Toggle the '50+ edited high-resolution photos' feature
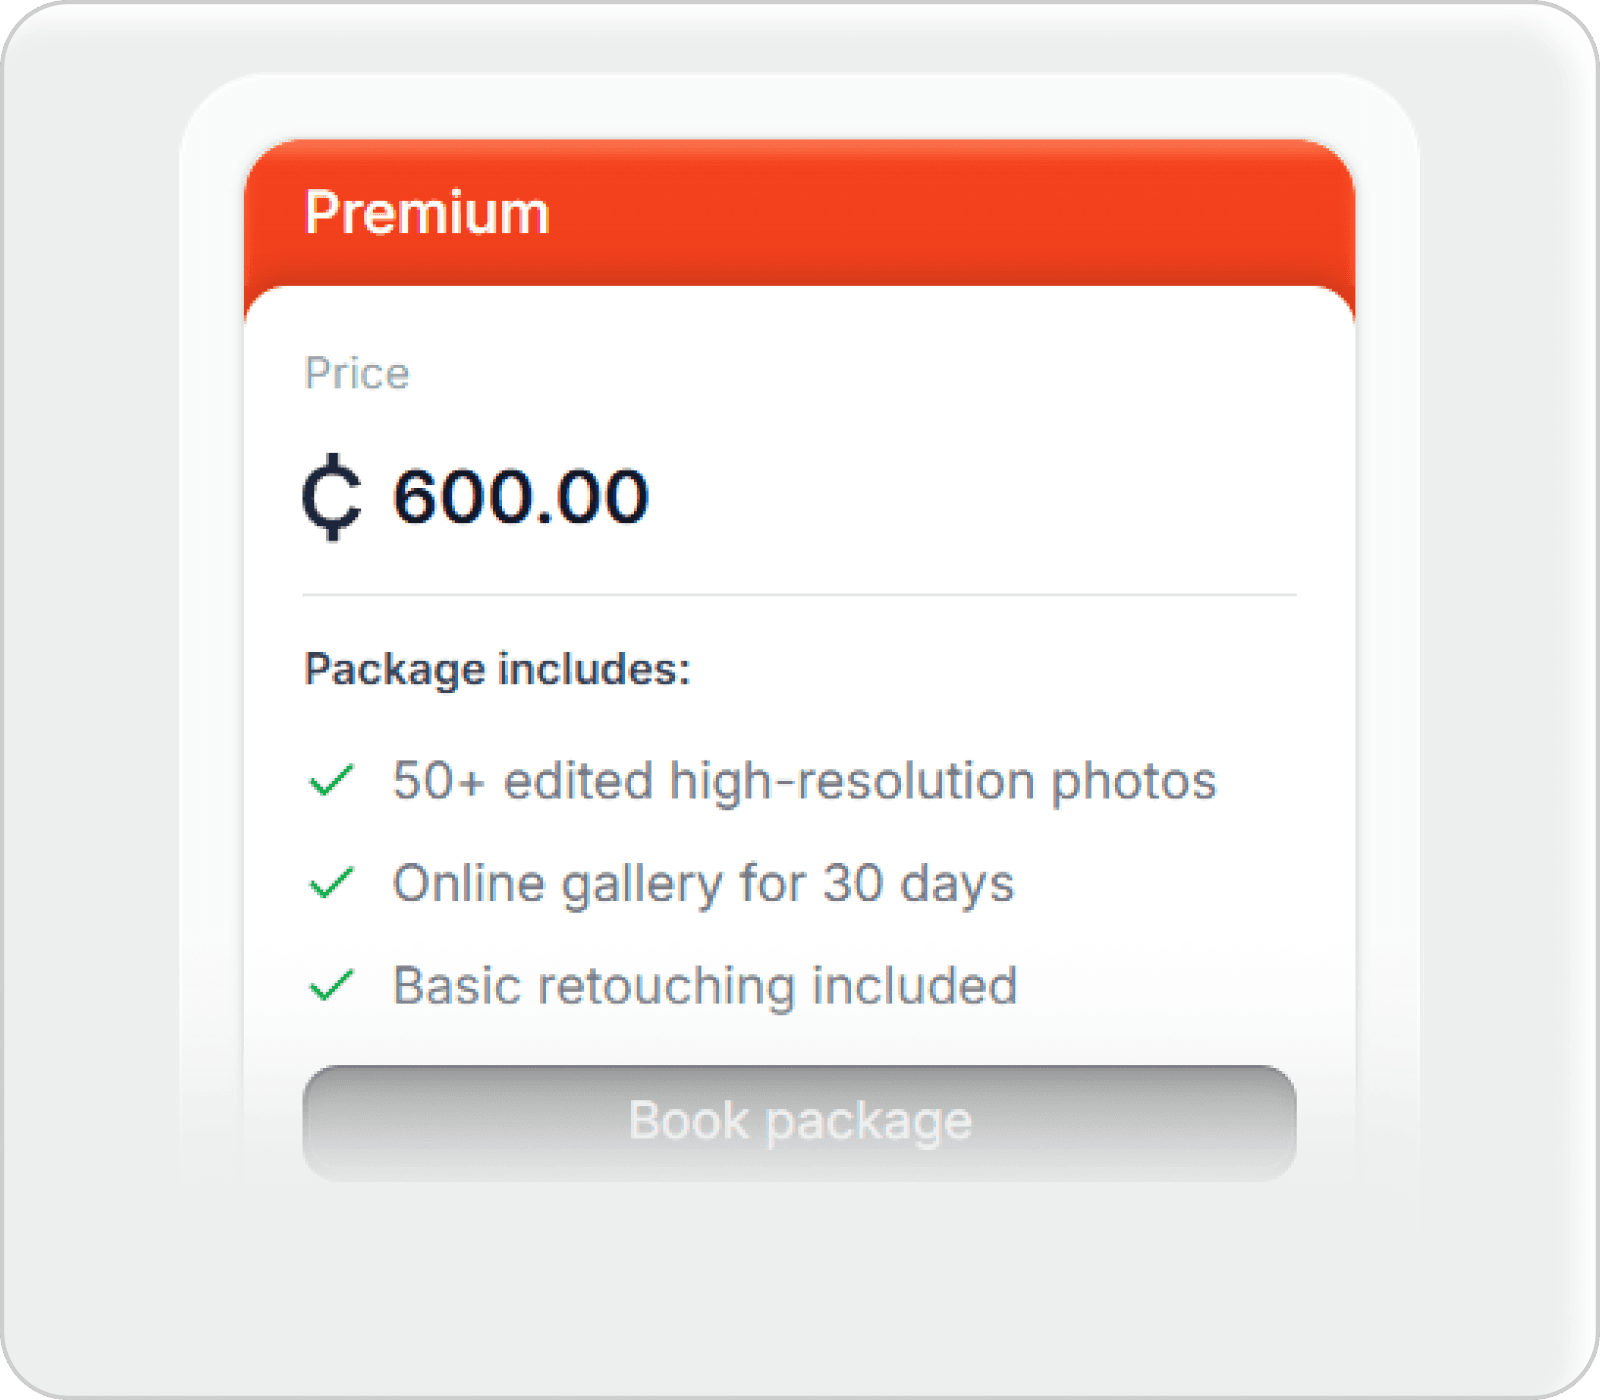1600x1400 pixels. pos(805,781)
